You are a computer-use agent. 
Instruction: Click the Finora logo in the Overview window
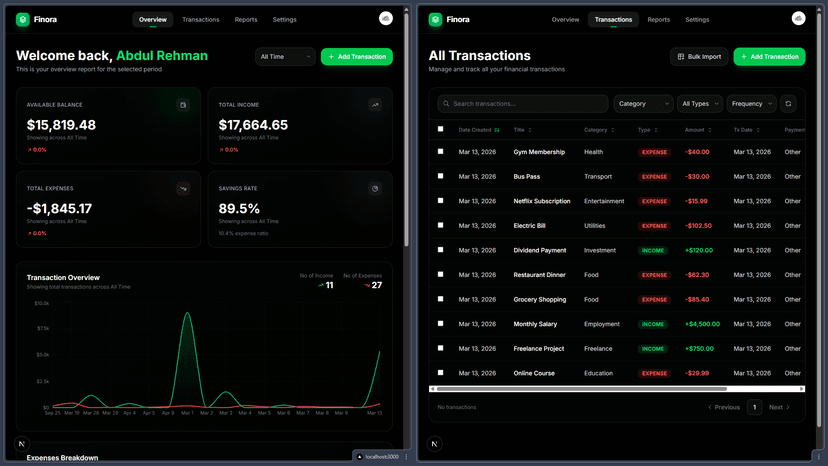click(x=23, y=20)
